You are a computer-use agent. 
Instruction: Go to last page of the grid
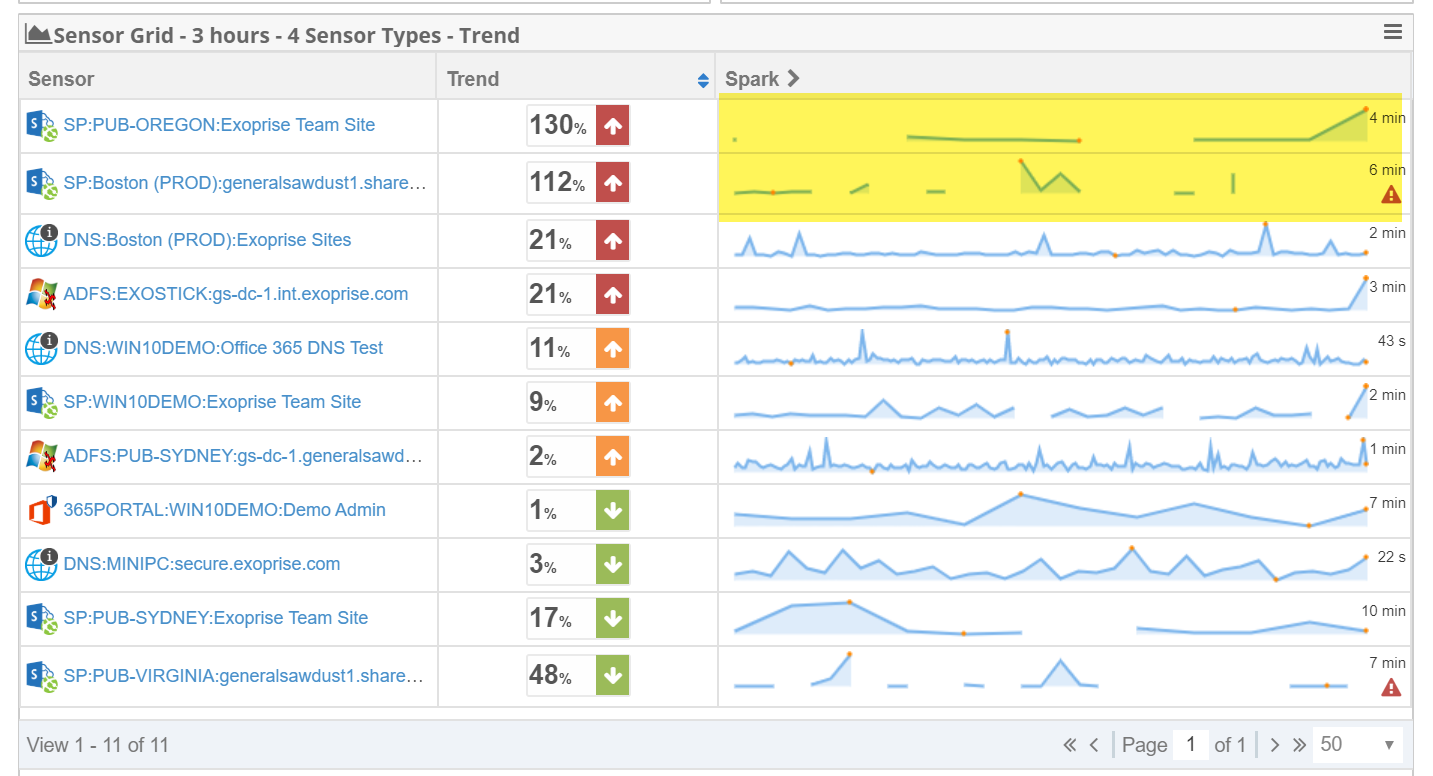pyautogui.click(x=1299, y=745)
